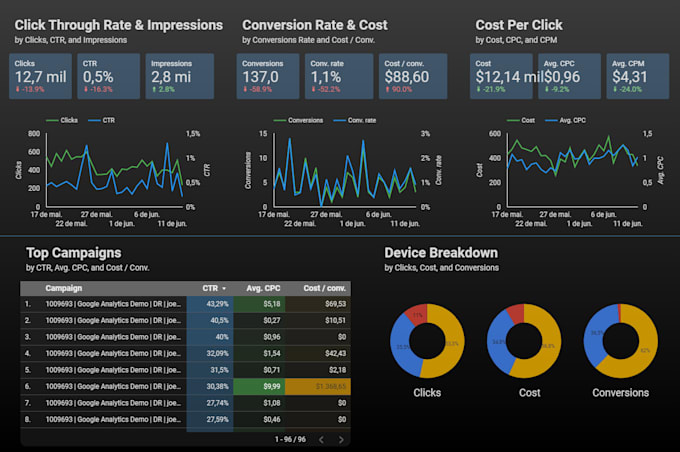Click the pagination text 1 - 96 / 96

290,439
